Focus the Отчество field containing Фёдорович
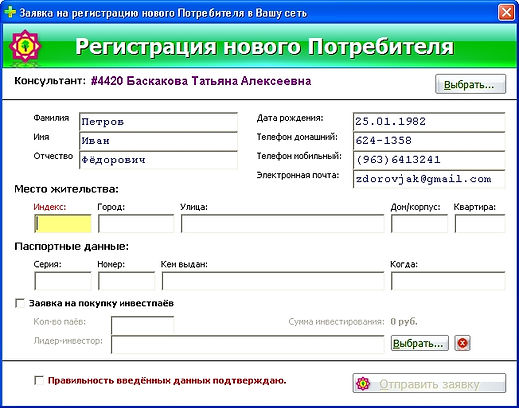 [158, 160]
